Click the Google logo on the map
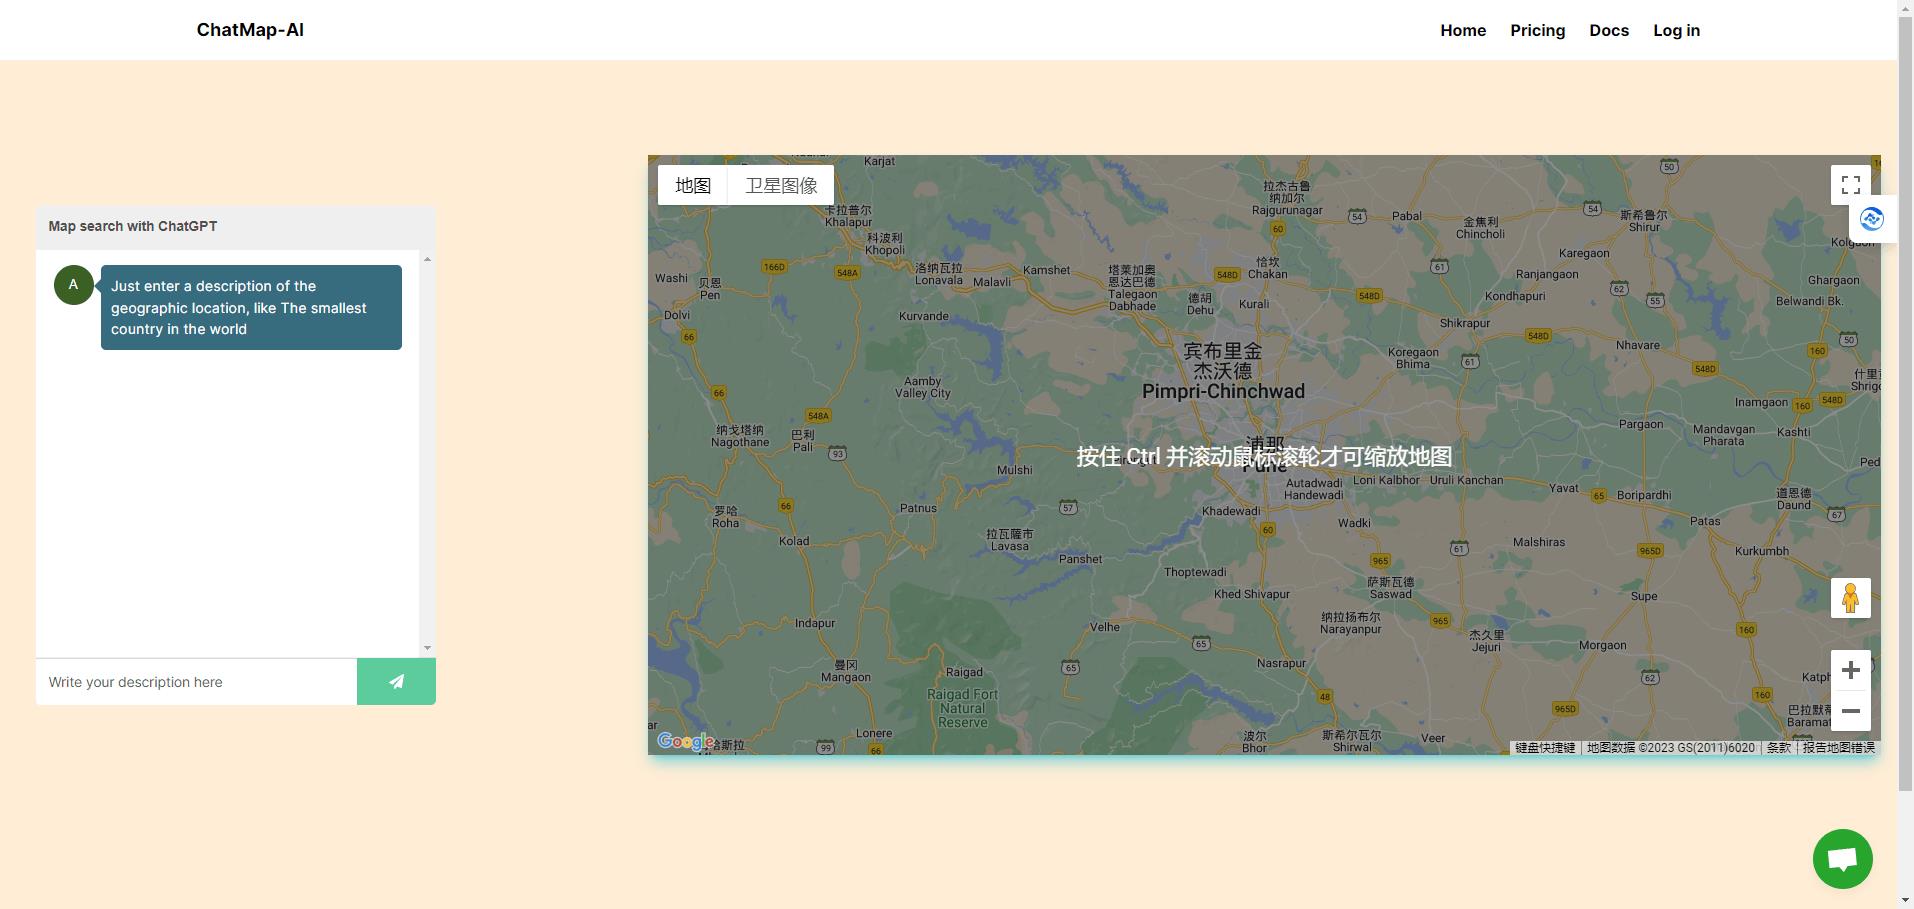 pos(685,740)
